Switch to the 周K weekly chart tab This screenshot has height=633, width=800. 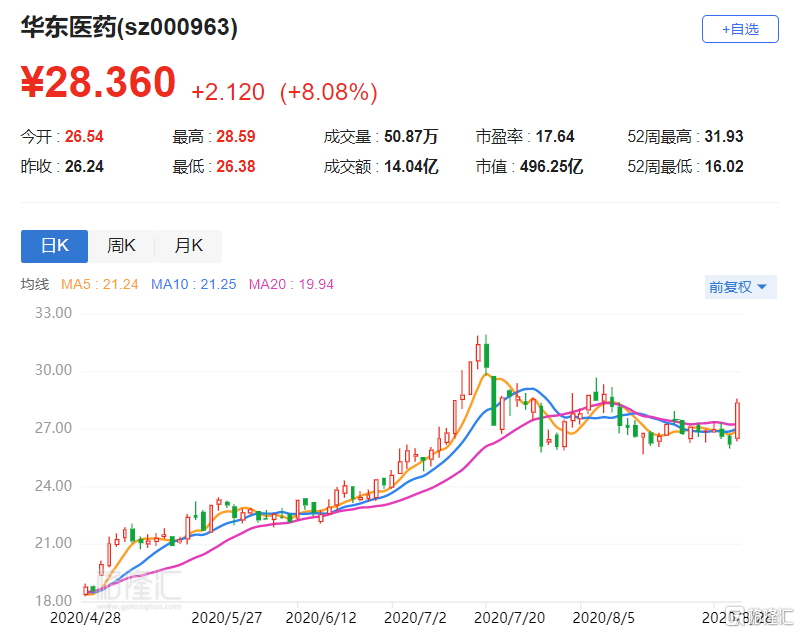click(121, 246)
